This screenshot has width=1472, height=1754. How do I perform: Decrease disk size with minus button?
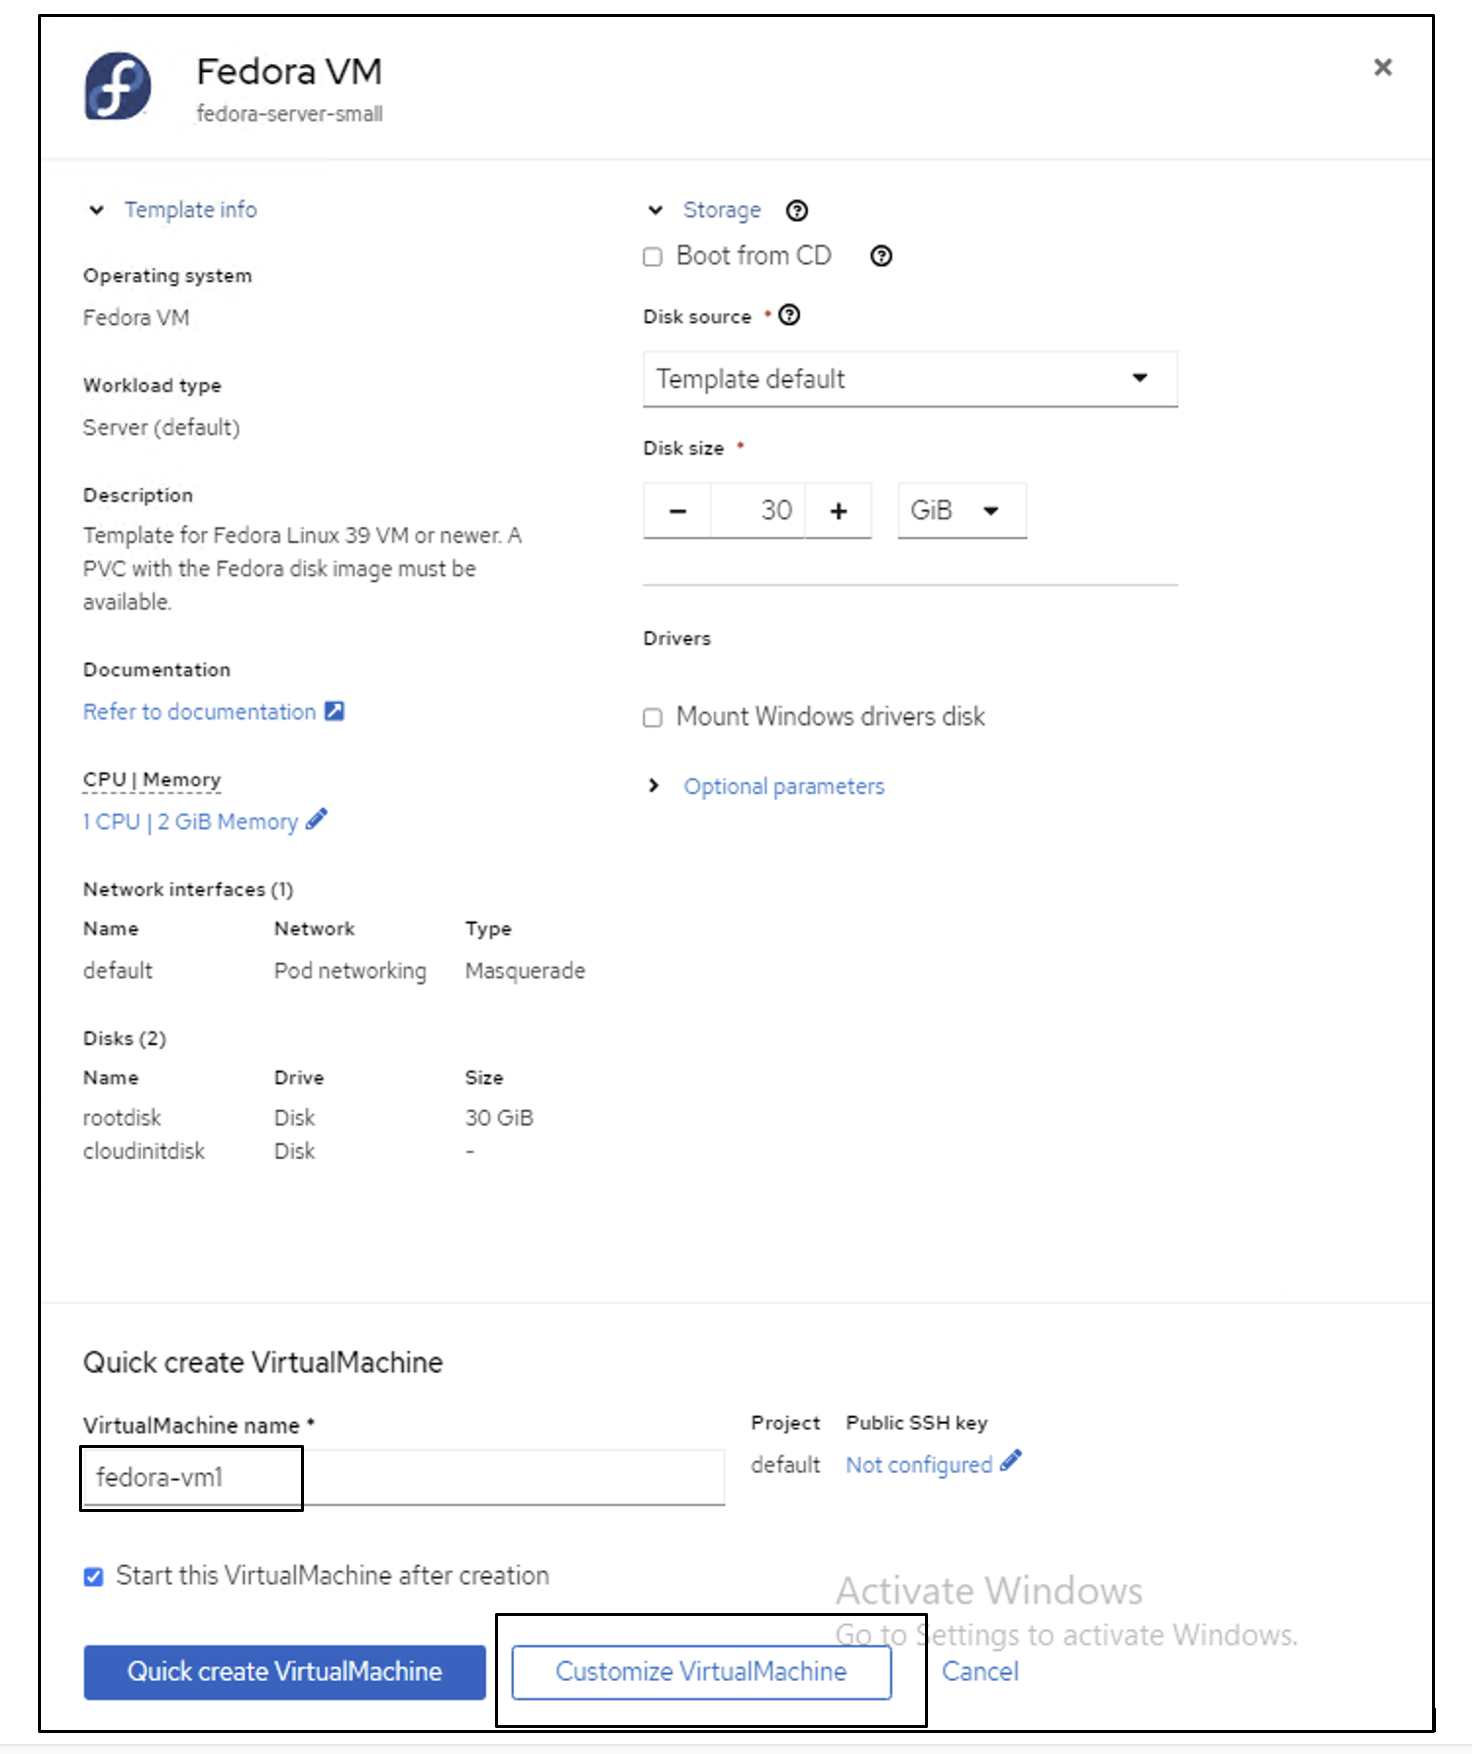pyautogui.click(x=677, y=511)
